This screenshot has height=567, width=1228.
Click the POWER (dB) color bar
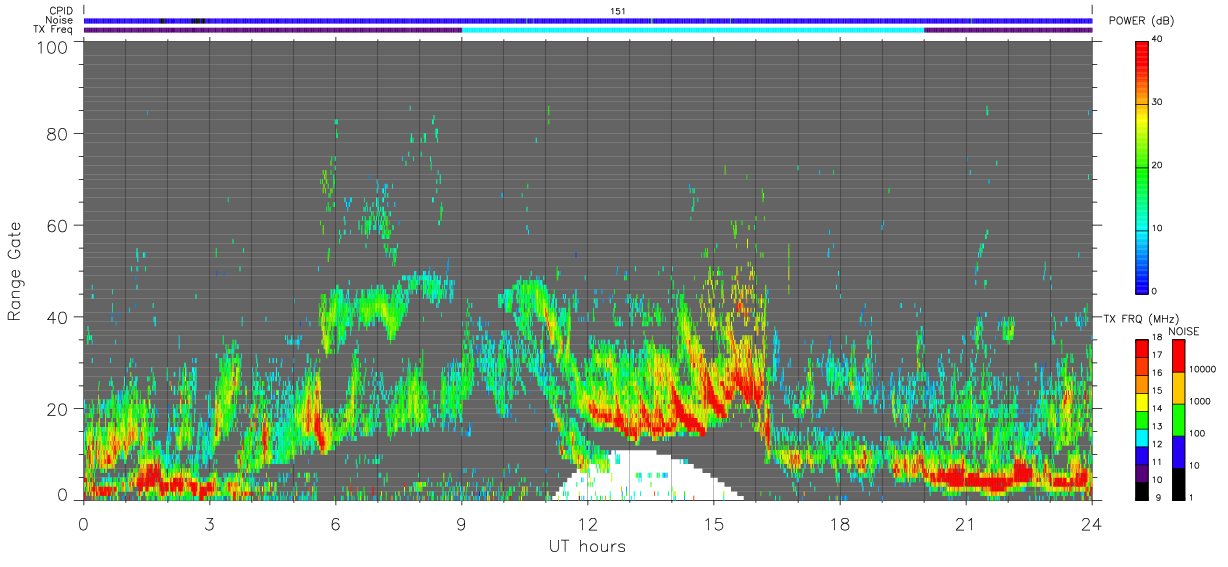click(x=1141, y=166)
